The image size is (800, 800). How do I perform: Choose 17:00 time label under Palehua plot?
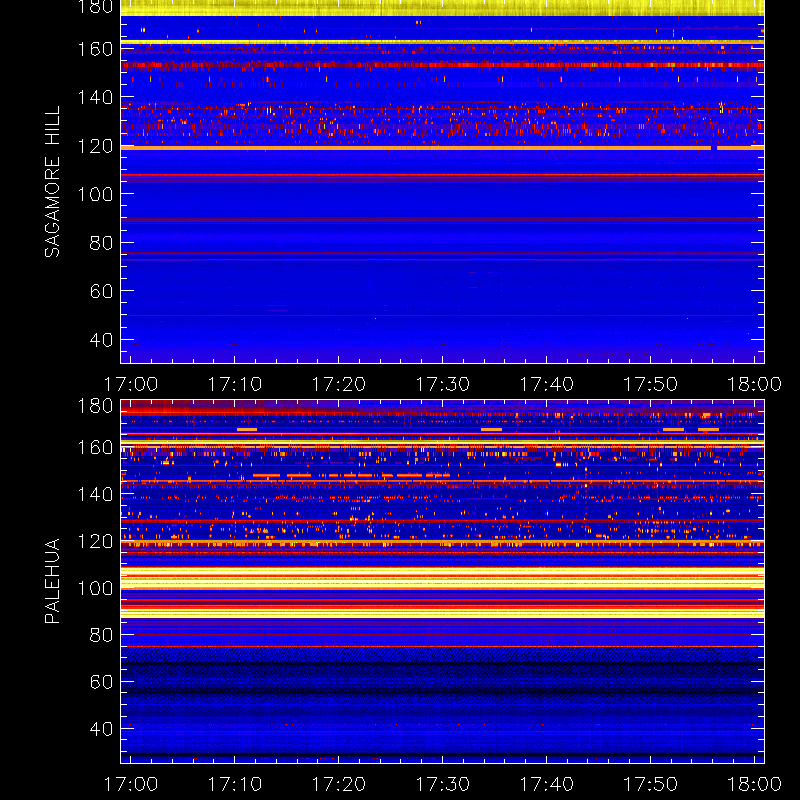click(131, 784)
